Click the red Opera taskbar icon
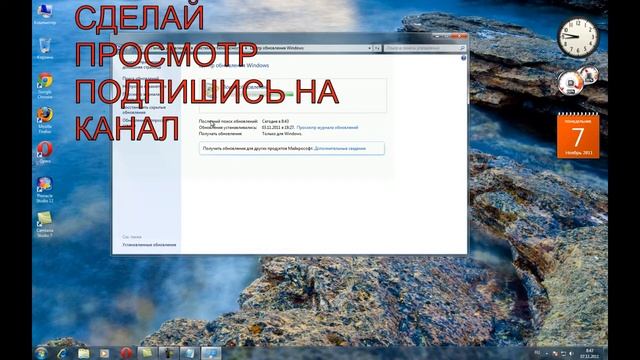This screenshot has width=640, height=360. (126, 353)
